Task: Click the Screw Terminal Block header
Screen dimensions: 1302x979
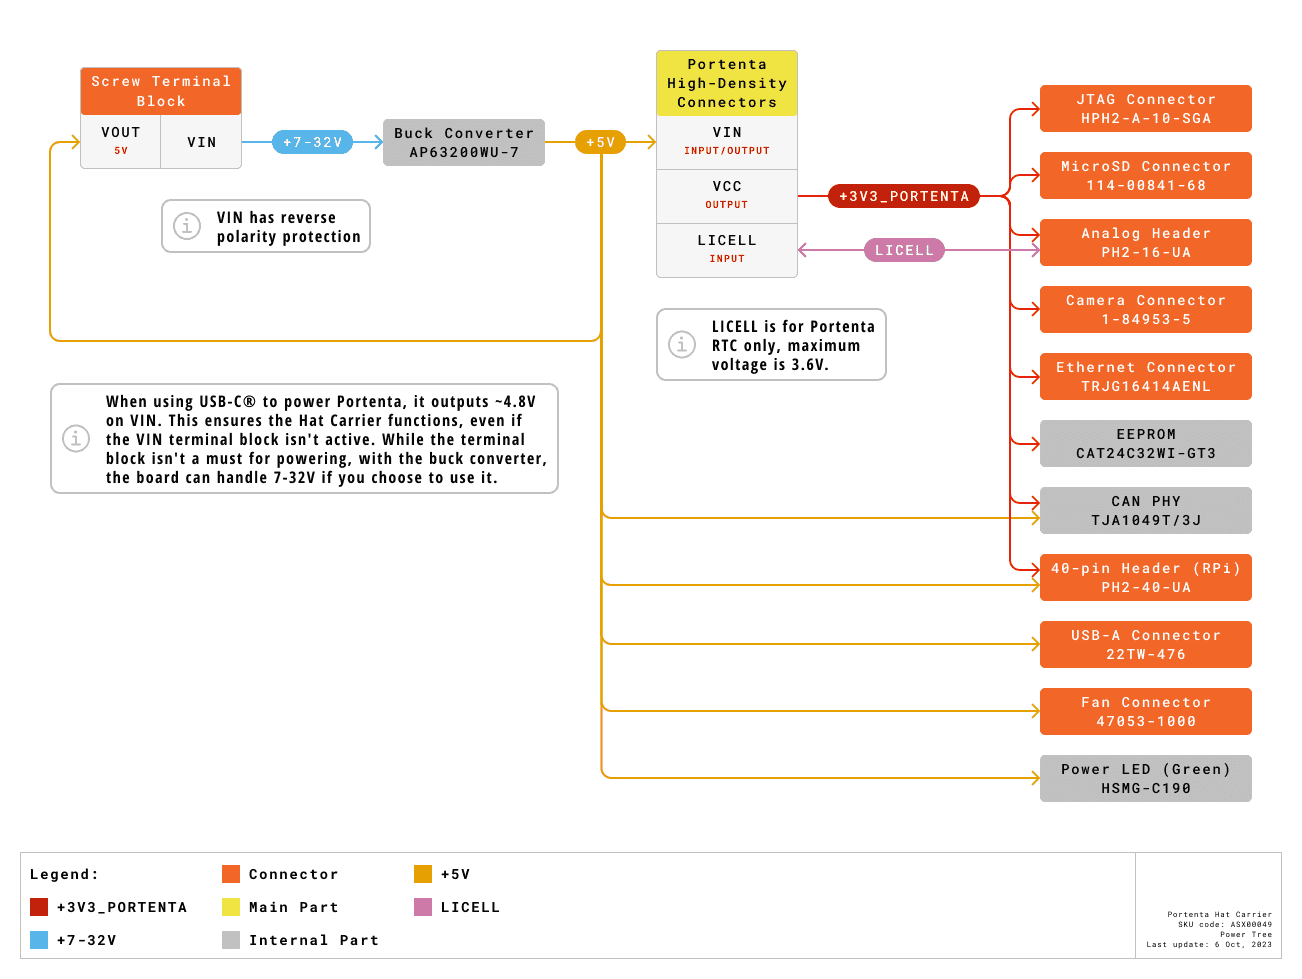Action: pos(161,91)
